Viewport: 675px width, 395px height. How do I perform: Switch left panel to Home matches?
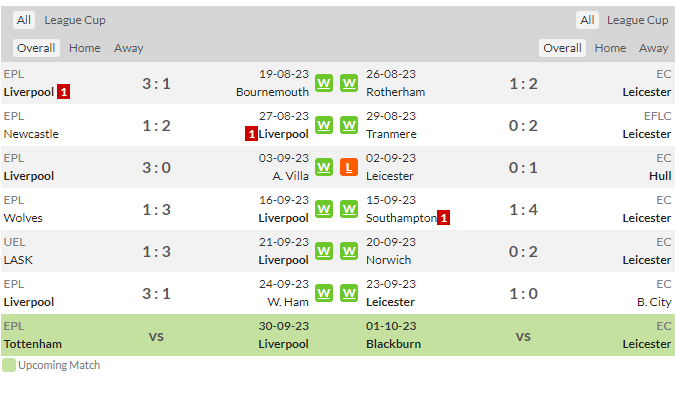click(x=85, y=48)
